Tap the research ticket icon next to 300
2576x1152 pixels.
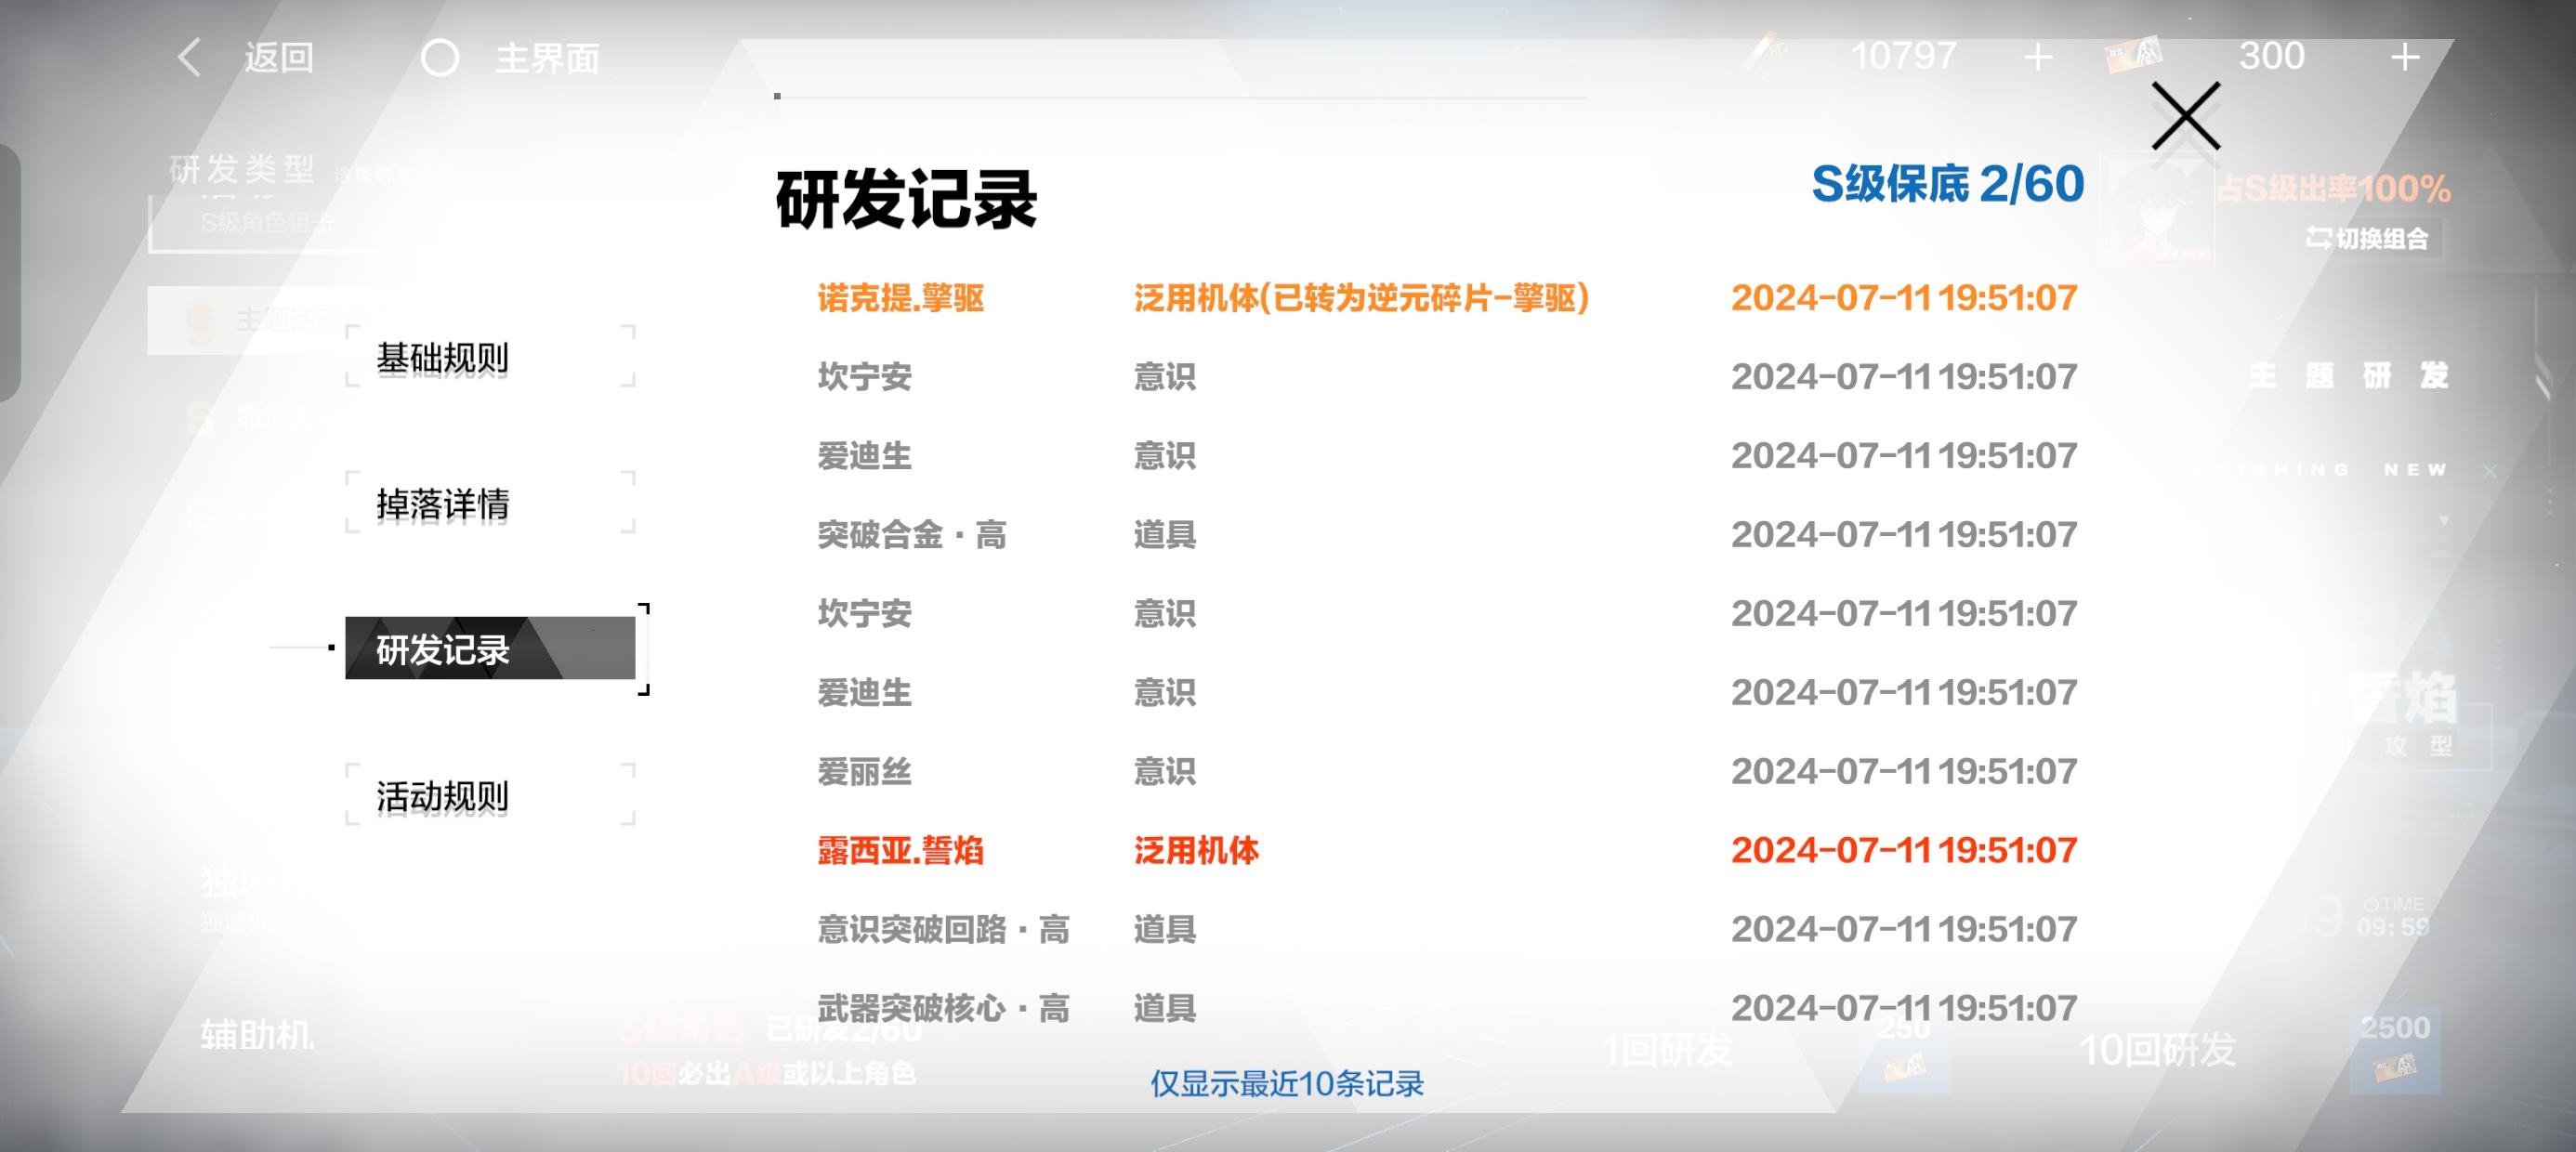pyautogui.click(x=2135, y=55)
